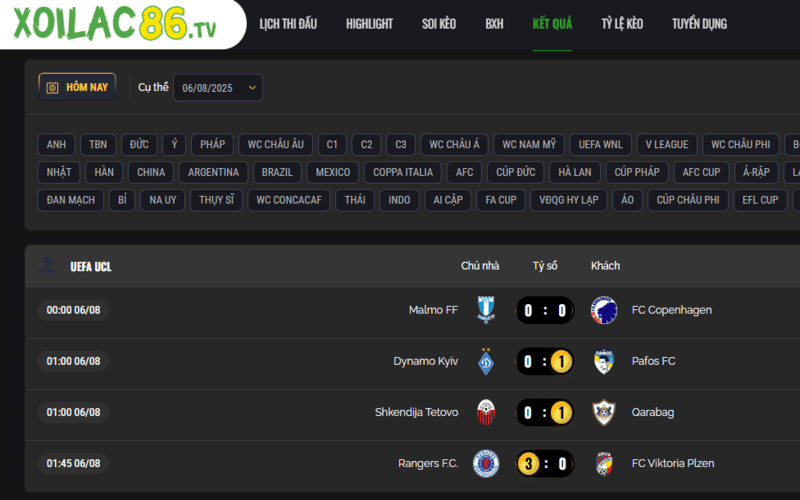Screen dimensions: 800x500
Task: Open the 06/08/2025 date dropdown
Action: (x=218, y=88)
